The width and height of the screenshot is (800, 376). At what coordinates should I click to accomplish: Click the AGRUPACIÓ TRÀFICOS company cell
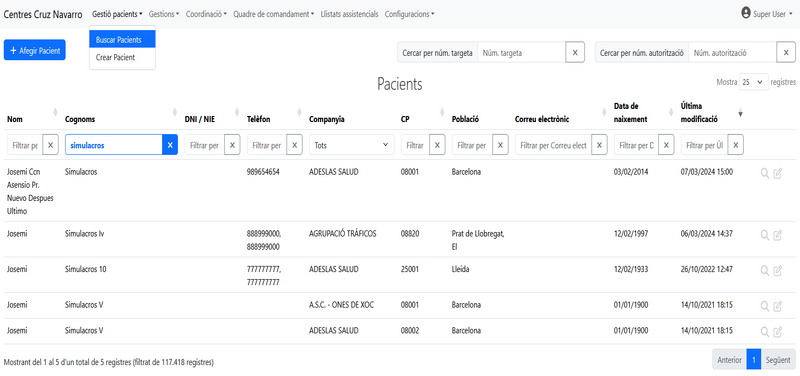(x=343, y=234)
